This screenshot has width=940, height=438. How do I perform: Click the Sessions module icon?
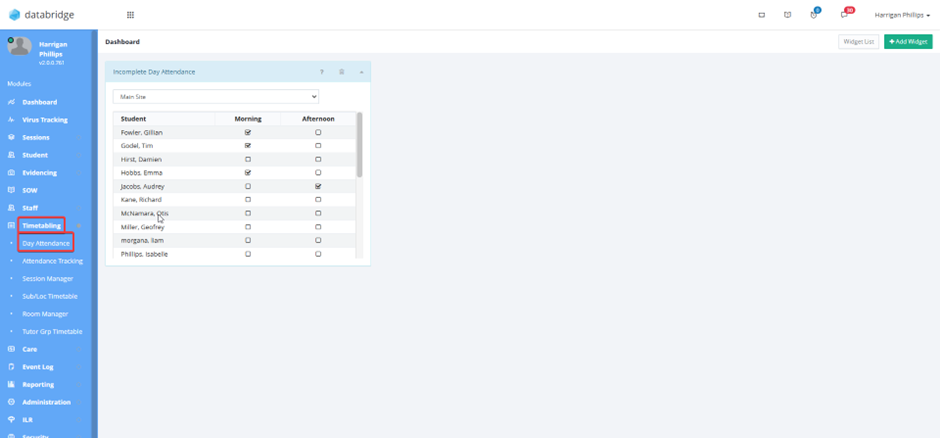11,137
